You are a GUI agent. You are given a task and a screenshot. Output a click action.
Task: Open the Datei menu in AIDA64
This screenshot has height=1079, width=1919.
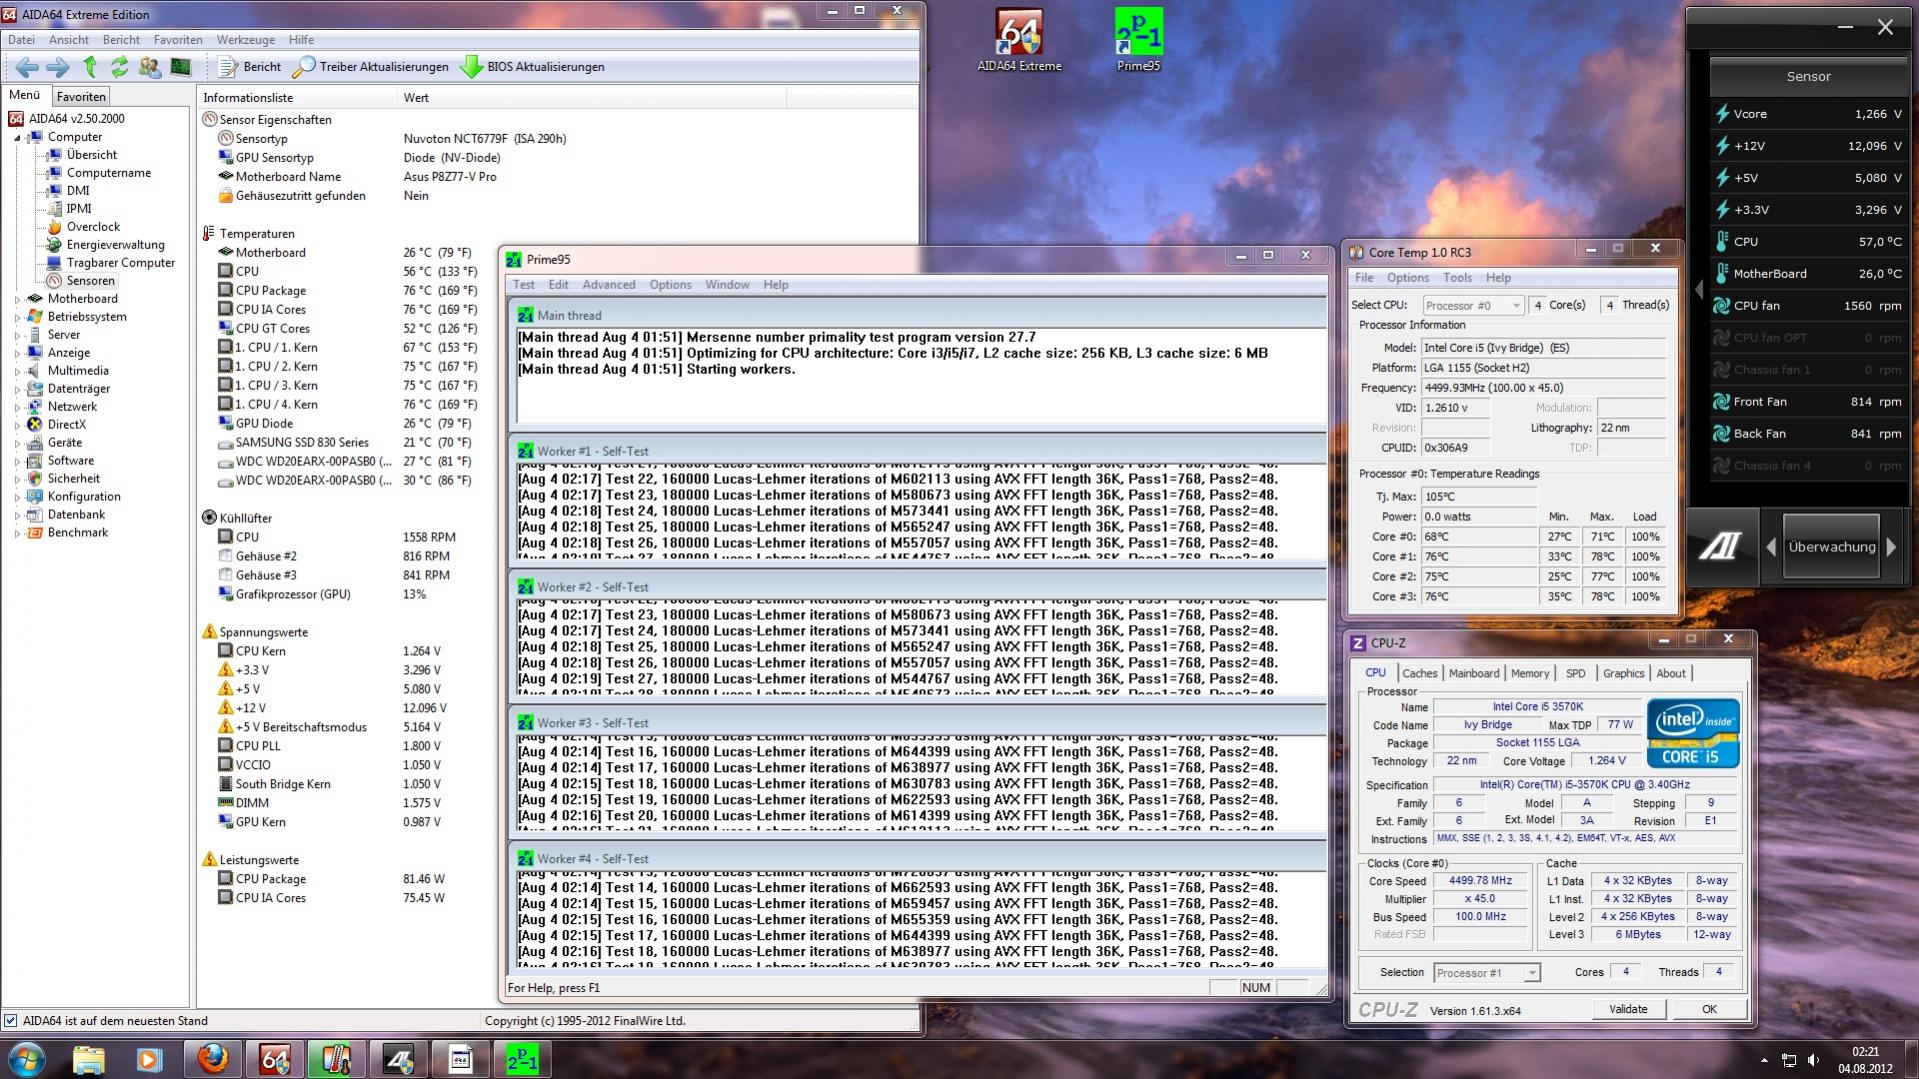coord(21,40)
